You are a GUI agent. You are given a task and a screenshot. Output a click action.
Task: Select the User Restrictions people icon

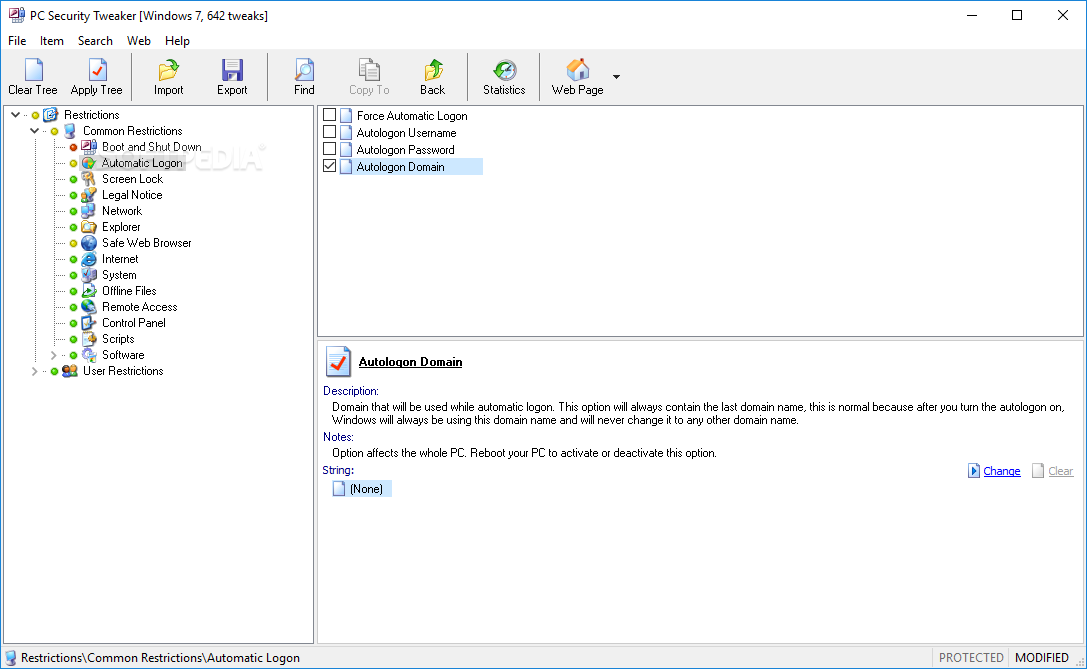(x=69, y=371)
